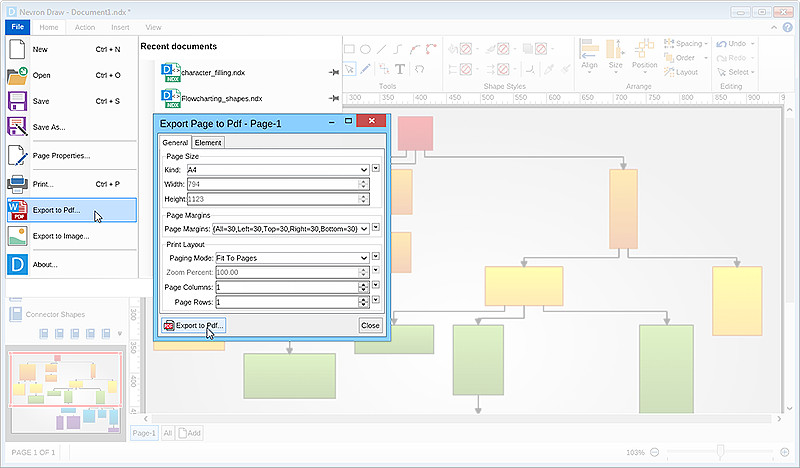Select the Pointer selection tool
800x468 pixels.
[349, 69]
